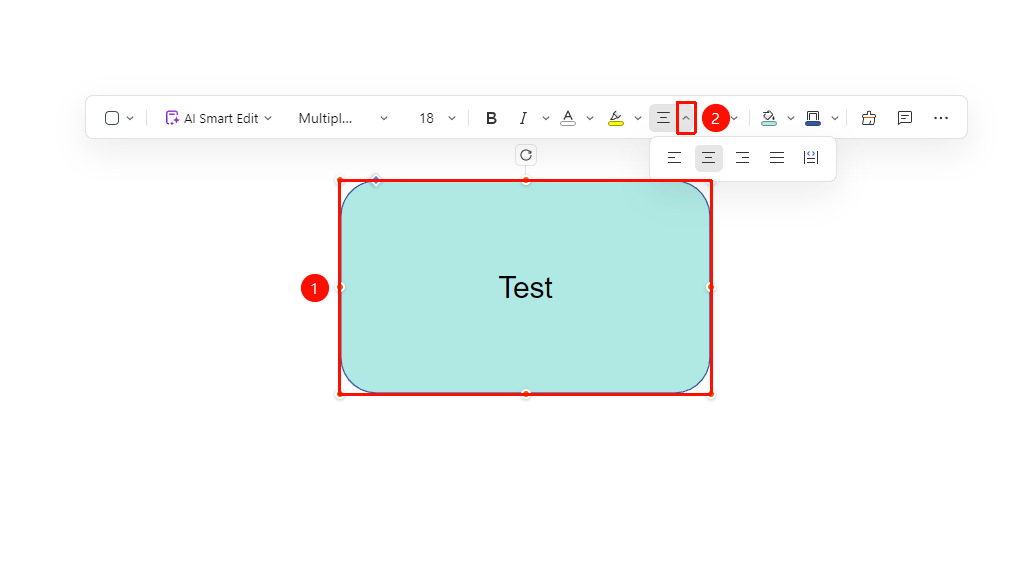The height and width of the screenshot is (561, 1033).
Task: Click the rounded rectangle shape type icon
Action: click(112, 118)
